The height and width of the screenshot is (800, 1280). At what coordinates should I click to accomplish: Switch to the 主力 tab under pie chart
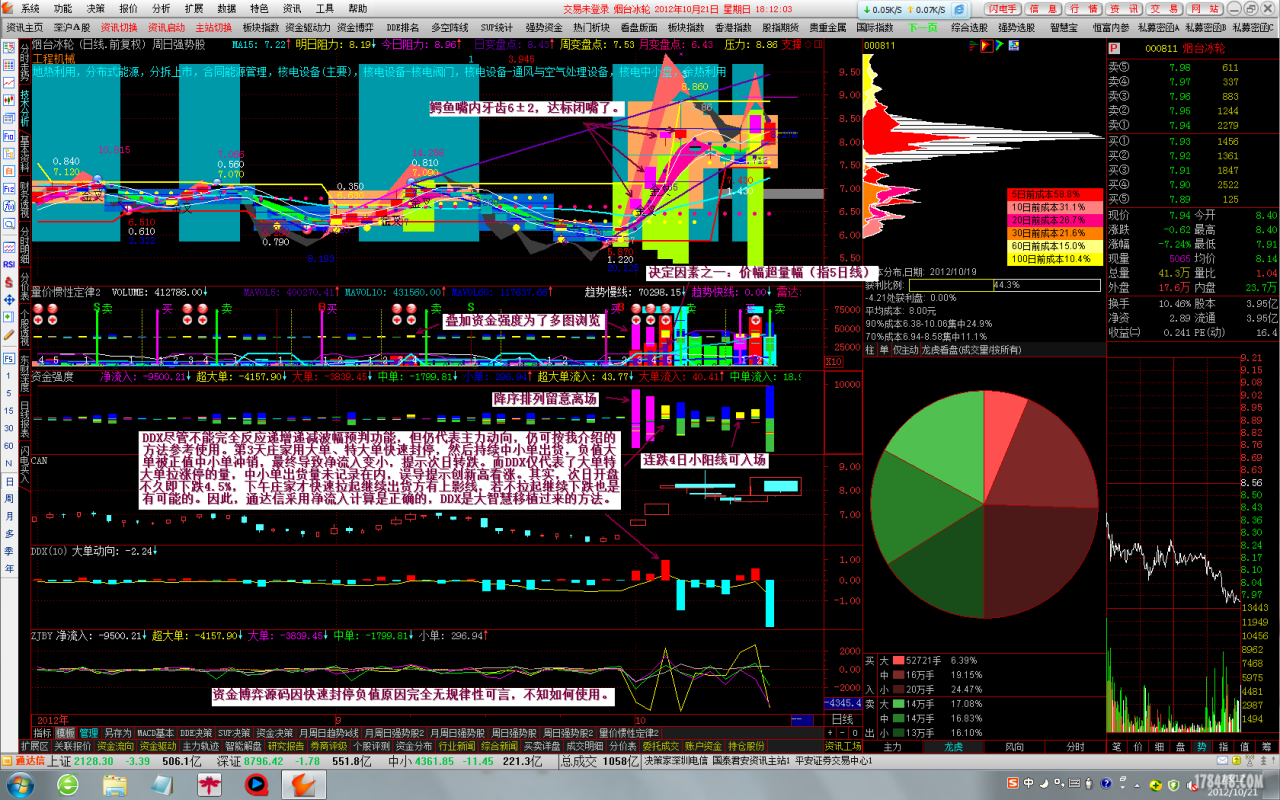893,746
